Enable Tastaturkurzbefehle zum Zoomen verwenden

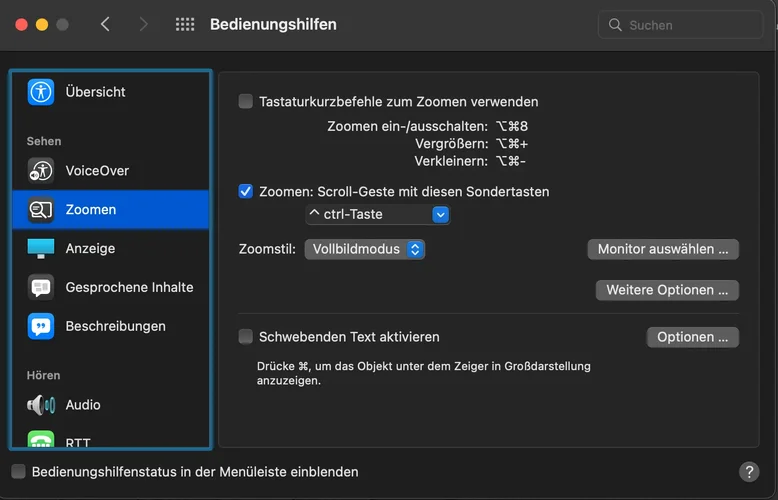246,101
